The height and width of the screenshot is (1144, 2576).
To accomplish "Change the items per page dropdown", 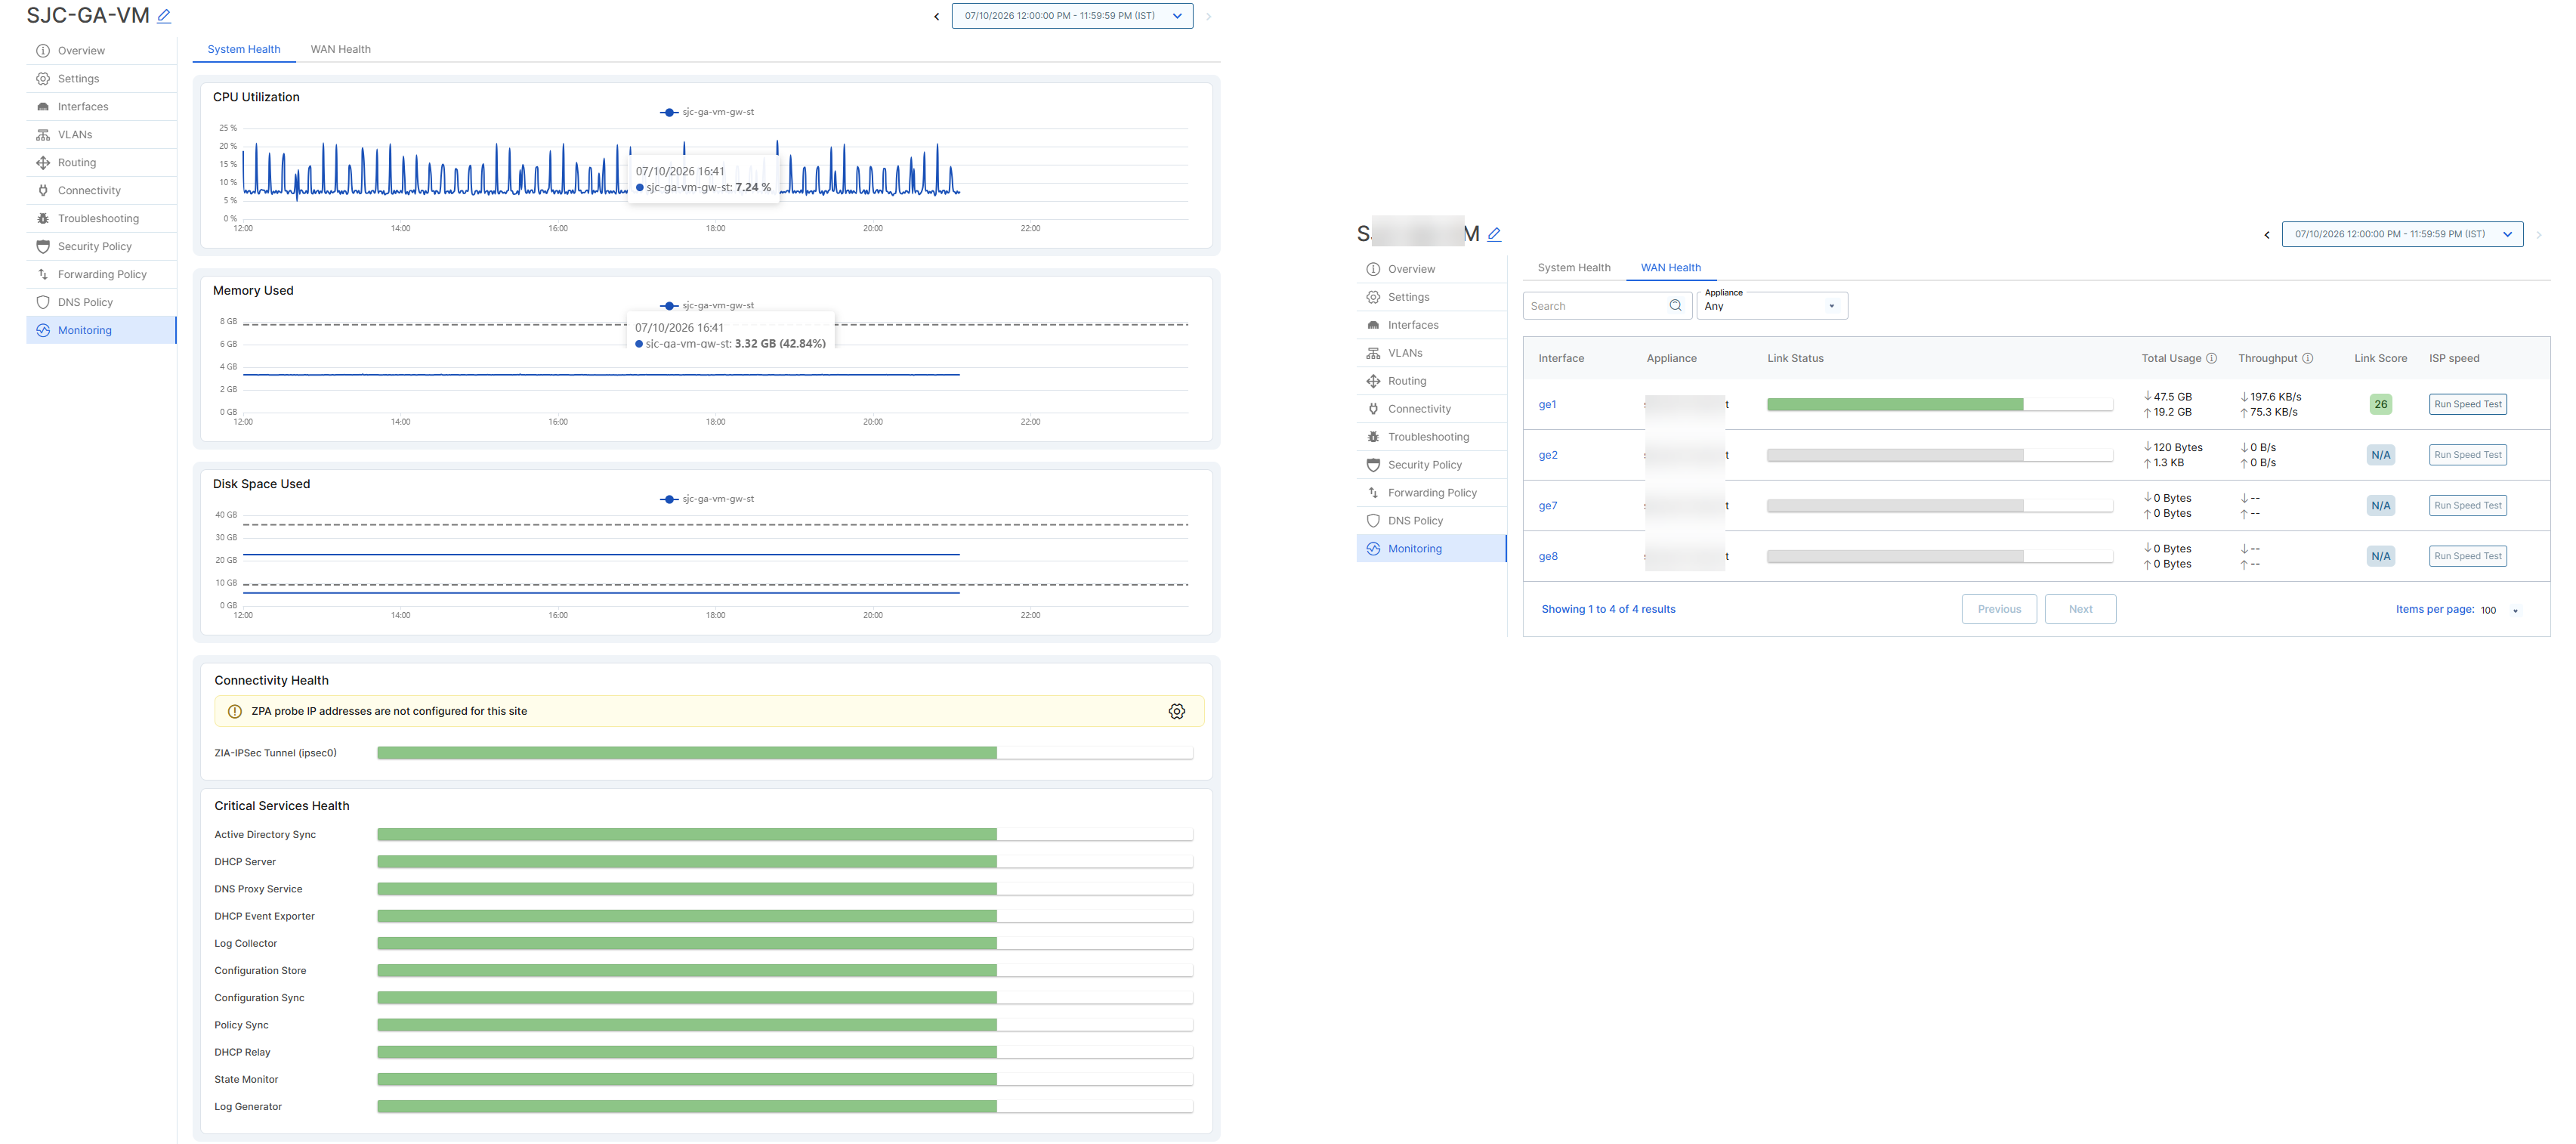I will click(2499, 610).
